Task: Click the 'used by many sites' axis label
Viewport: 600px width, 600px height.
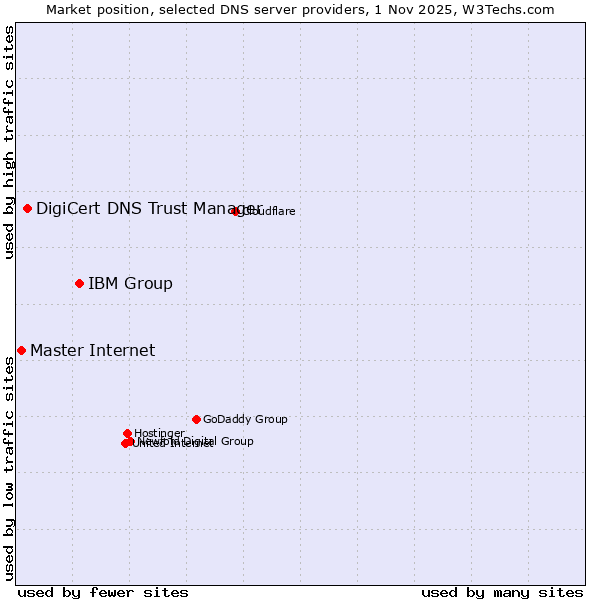Action: coord(502,592)
